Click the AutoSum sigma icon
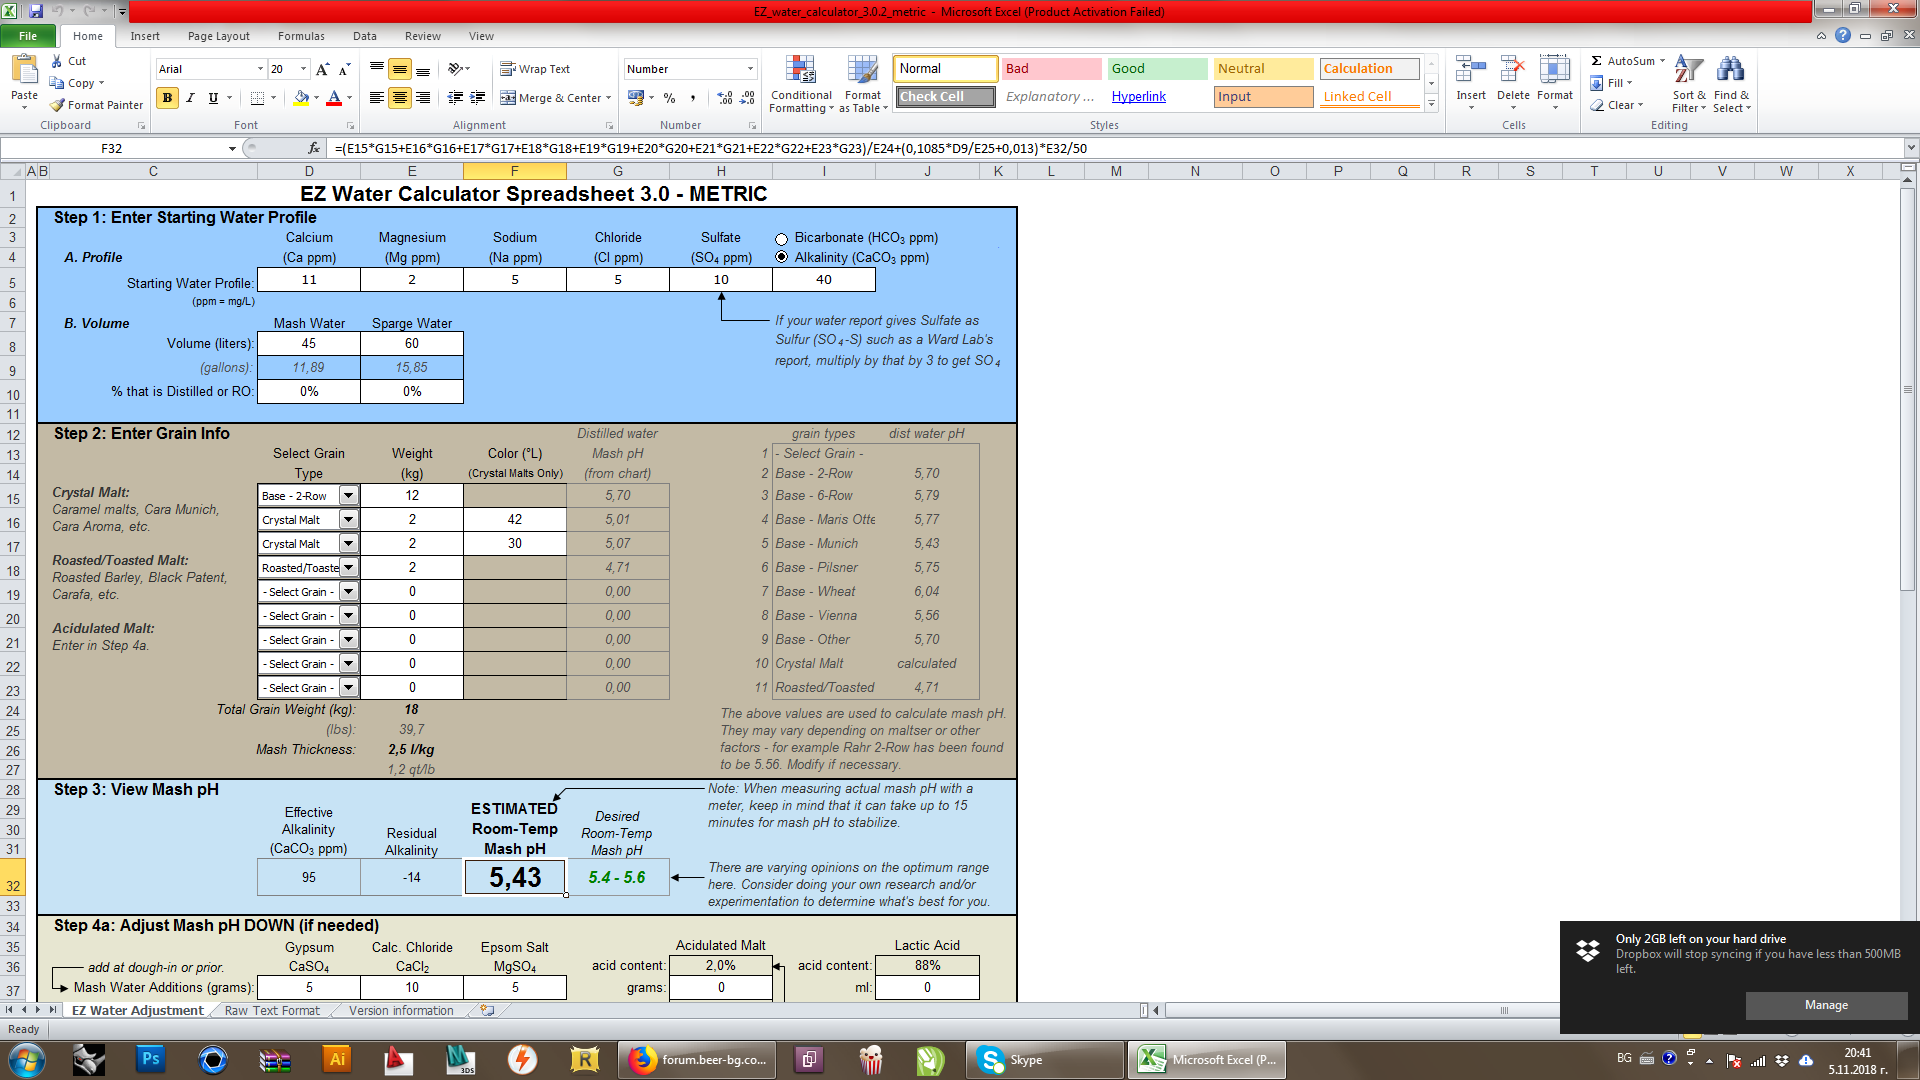 click(x=1597, y=61)
